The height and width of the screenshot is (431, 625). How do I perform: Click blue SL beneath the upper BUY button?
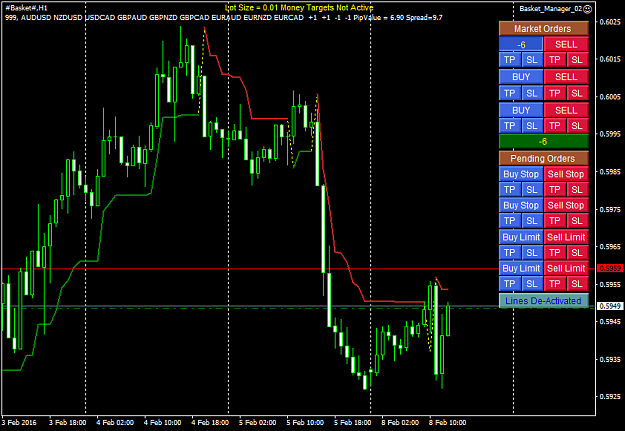click(532, 93)
